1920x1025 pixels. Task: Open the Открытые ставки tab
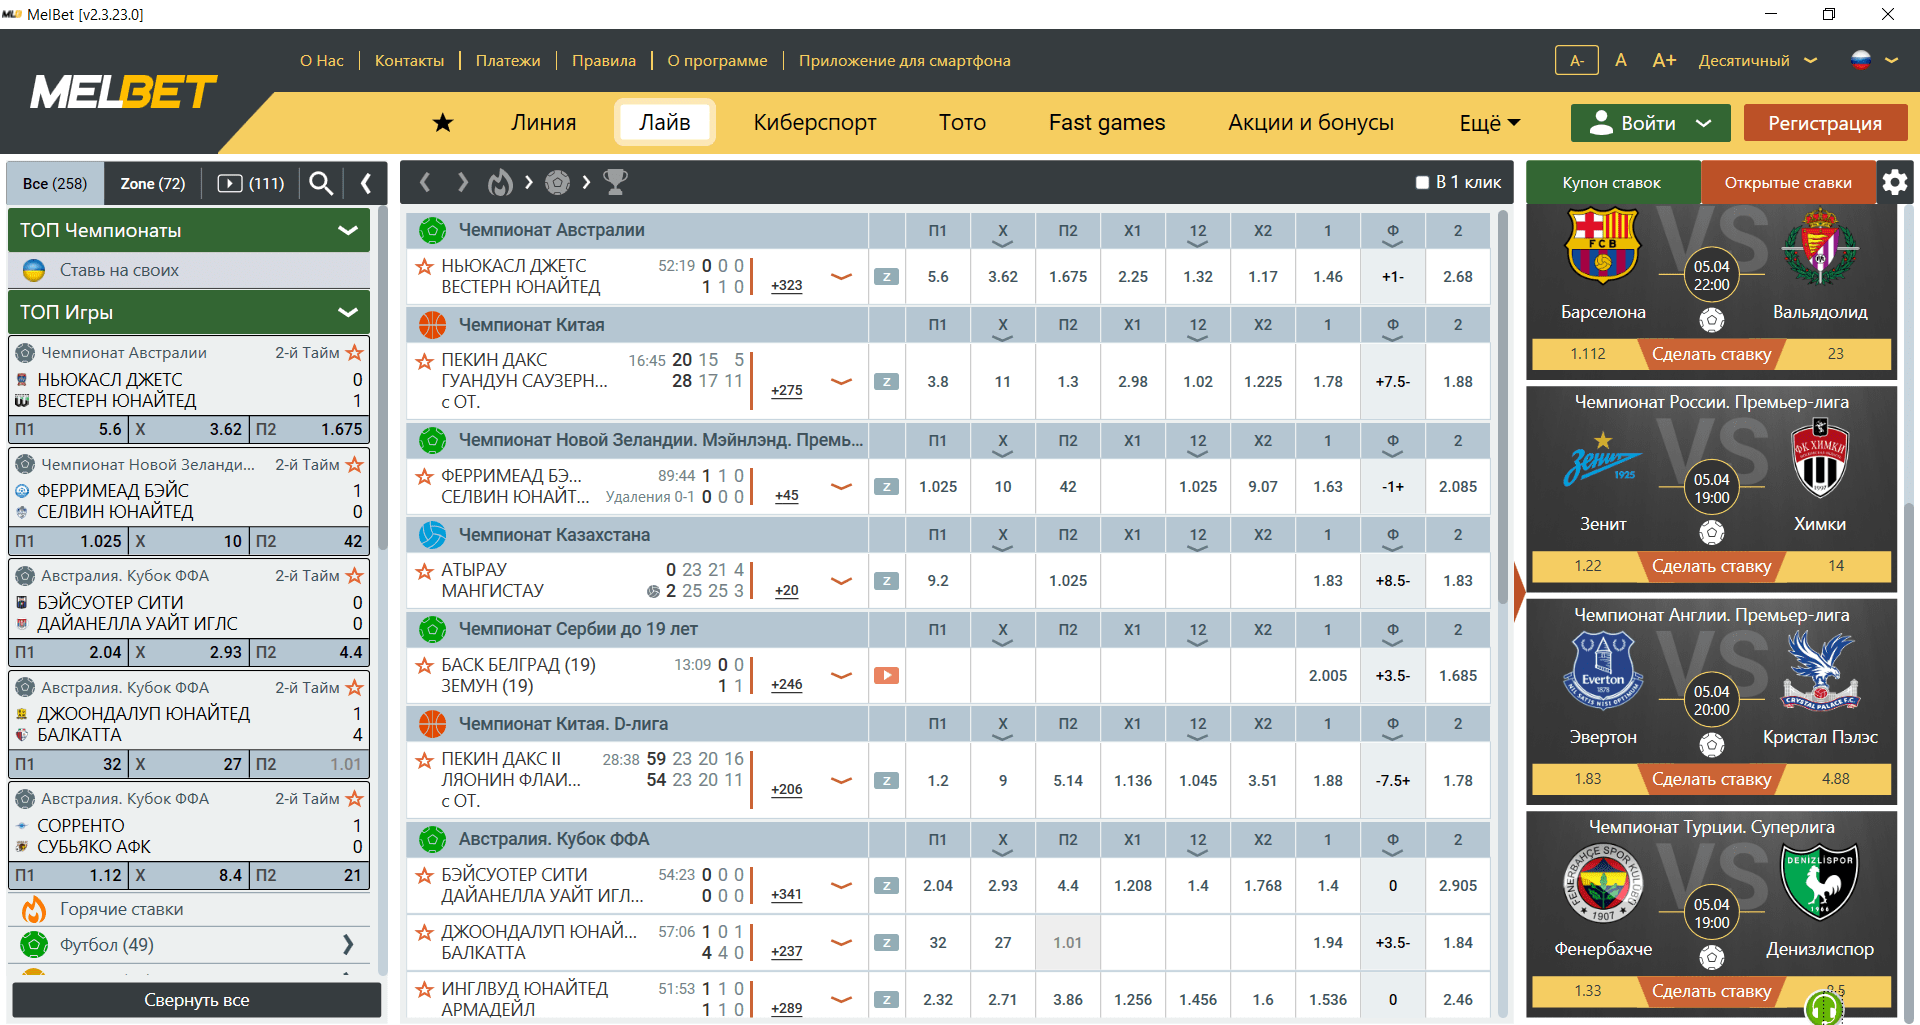tap(1788, 182)
